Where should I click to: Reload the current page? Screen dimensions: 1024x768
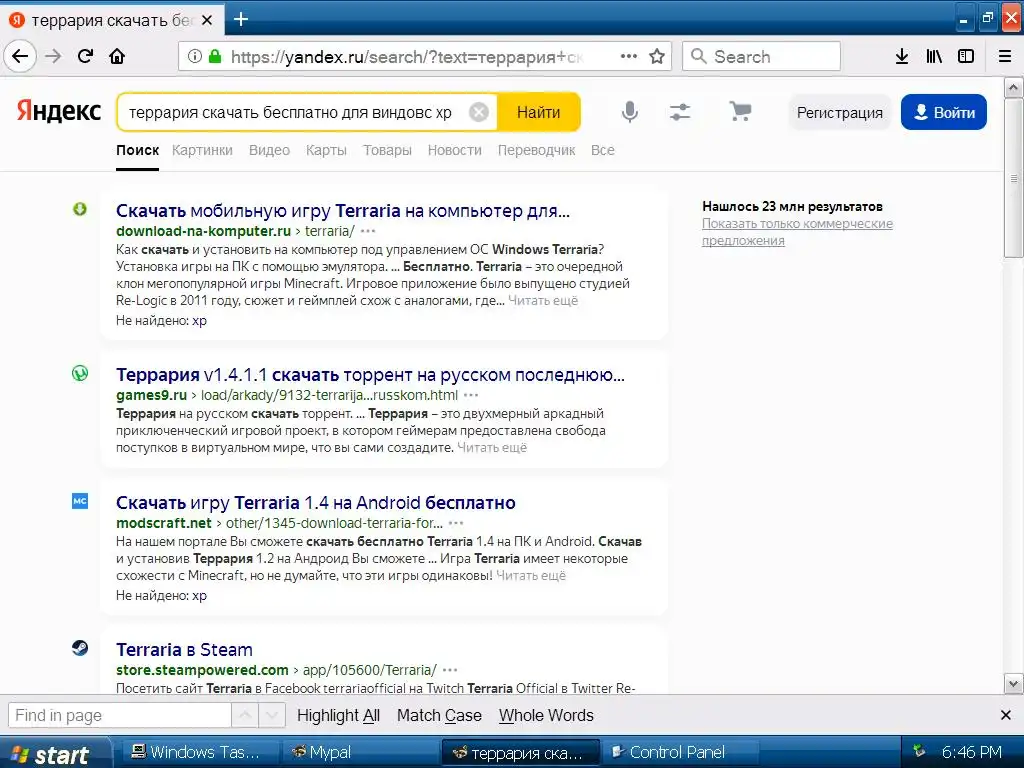tap(86, 56)
